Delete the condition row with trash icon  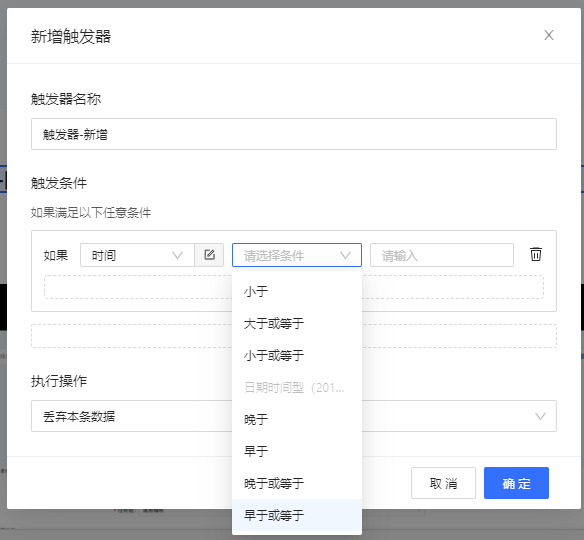coord(536,254)
